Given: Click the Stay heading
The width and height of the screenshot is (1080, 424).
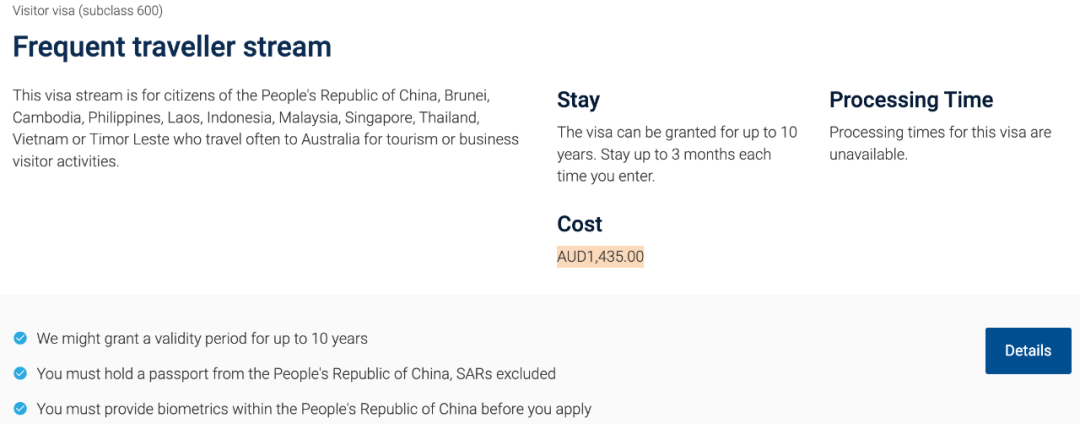Looking at the screenshot, I should coord(578,100).
